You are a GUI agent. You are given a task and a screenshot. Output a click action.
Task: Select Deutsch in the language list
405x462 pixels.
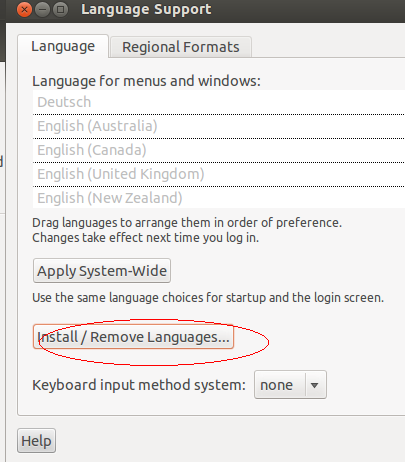coord(219,102)
